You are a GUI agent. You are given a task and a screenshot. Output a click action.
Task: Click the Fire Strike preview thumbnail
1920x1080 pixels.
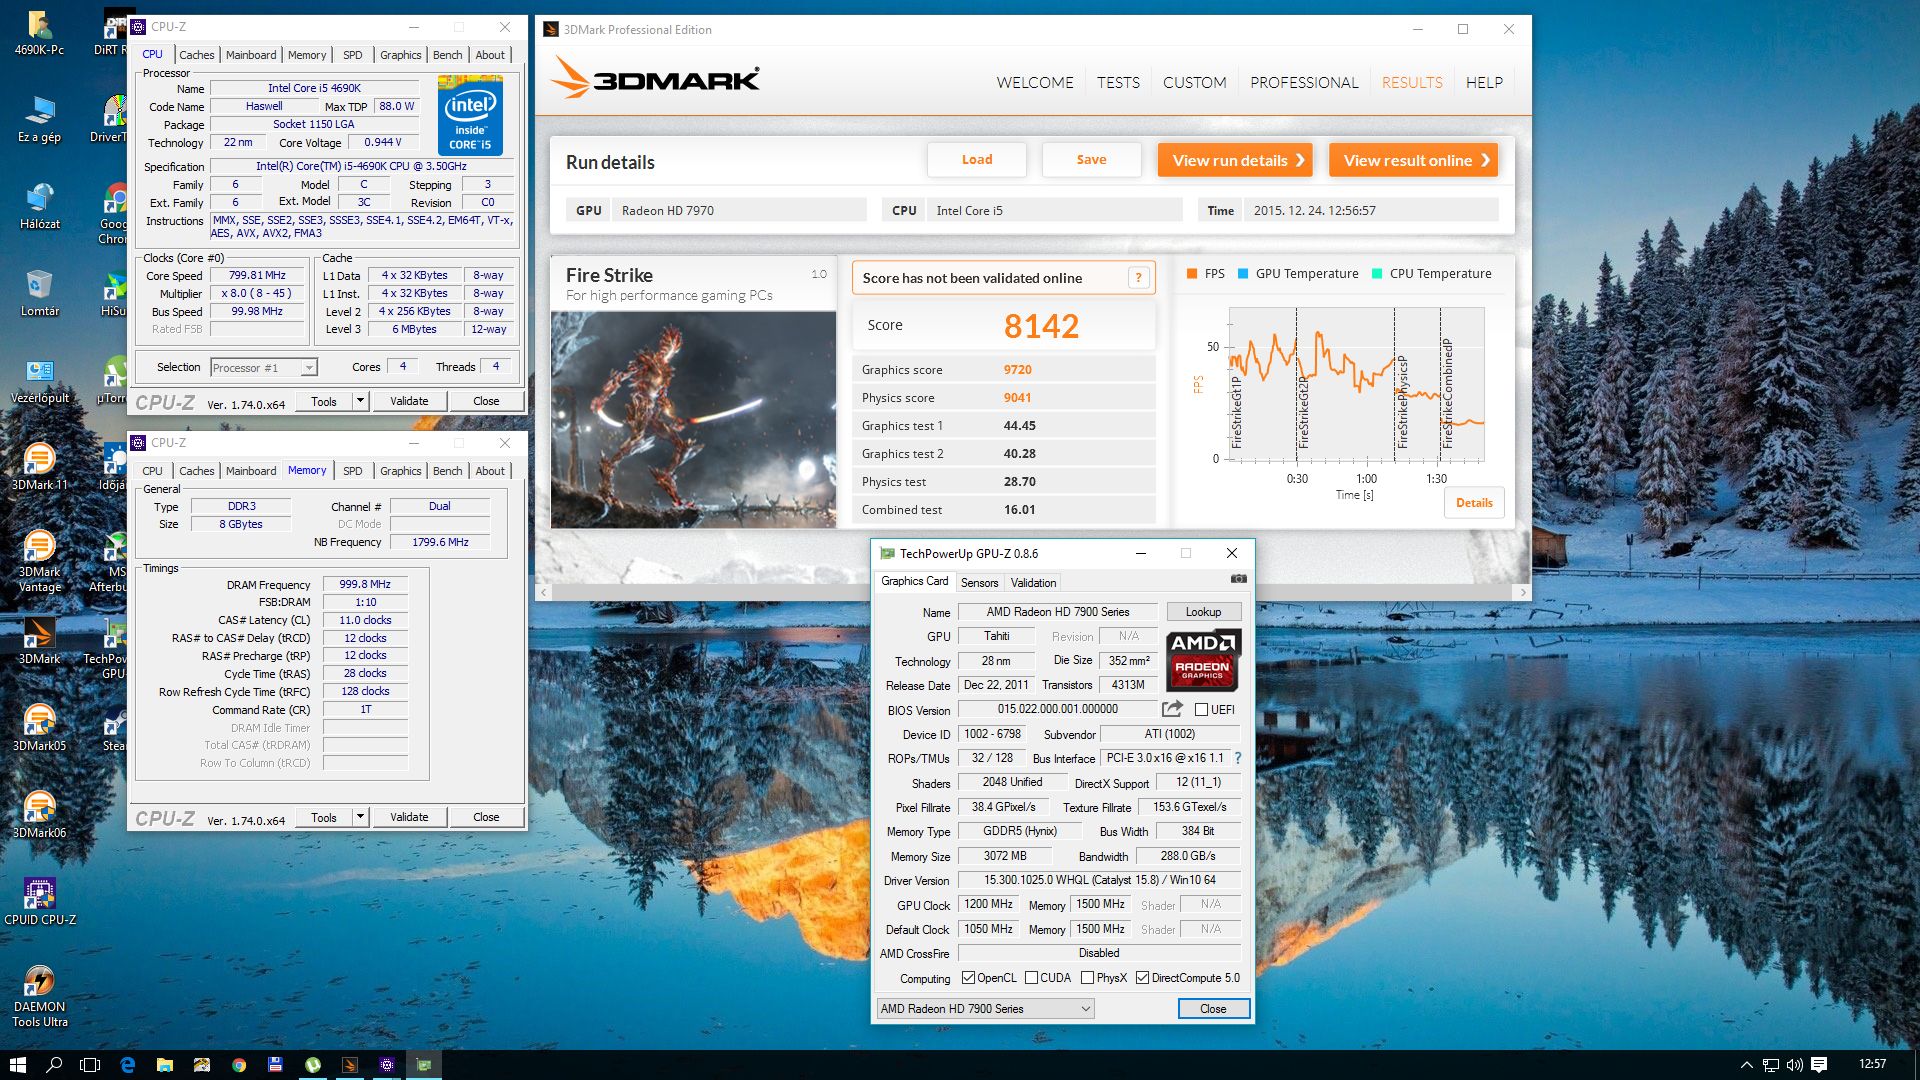tap(693, 420)
